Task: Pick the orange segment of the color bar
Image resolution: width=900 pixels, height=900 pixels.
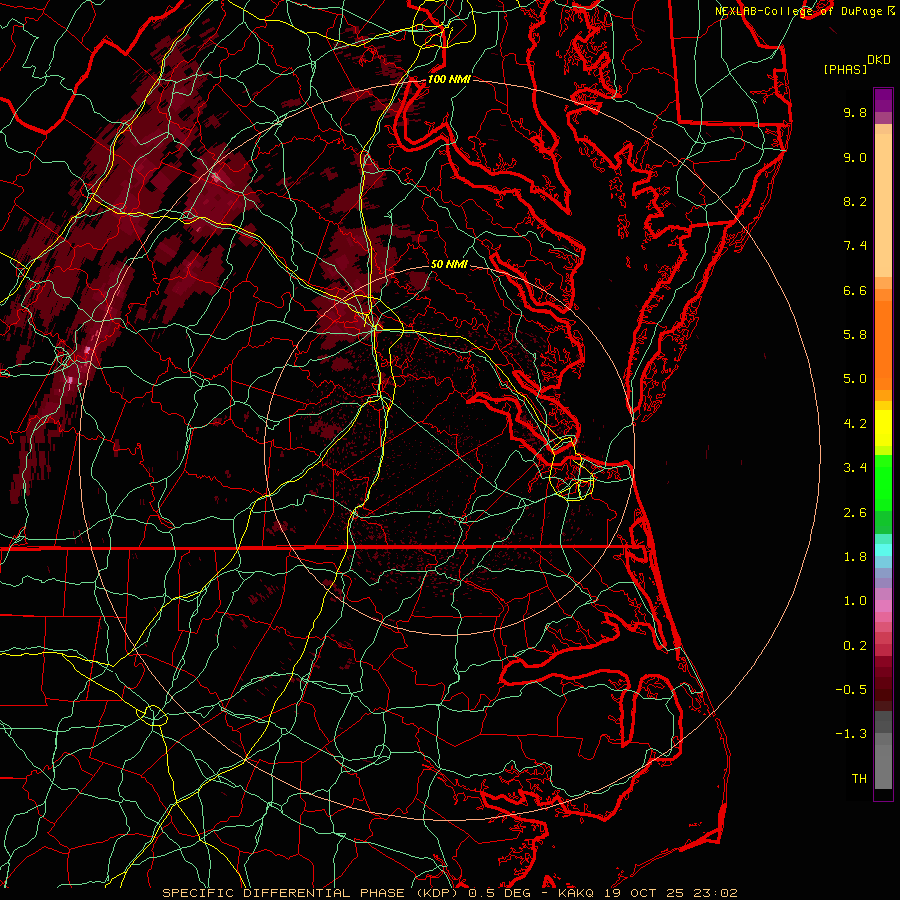Action: click(883, 345)
